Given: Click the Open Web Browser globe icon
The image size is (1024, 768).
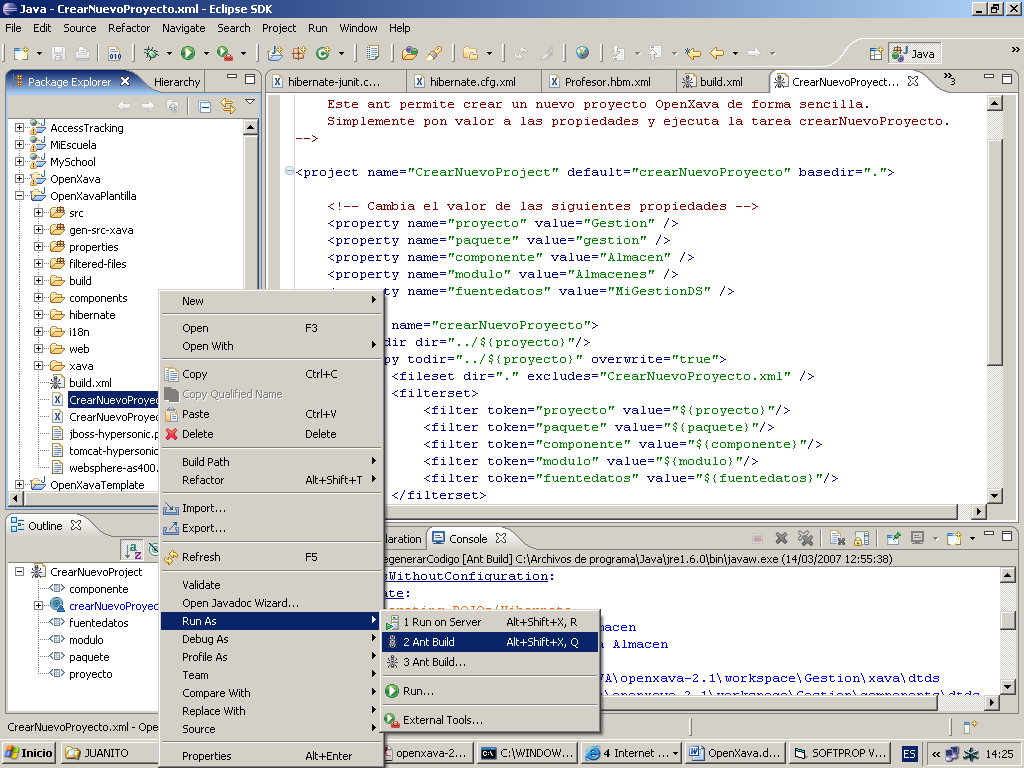Looking at the screenshot, I should click(582, 53).
